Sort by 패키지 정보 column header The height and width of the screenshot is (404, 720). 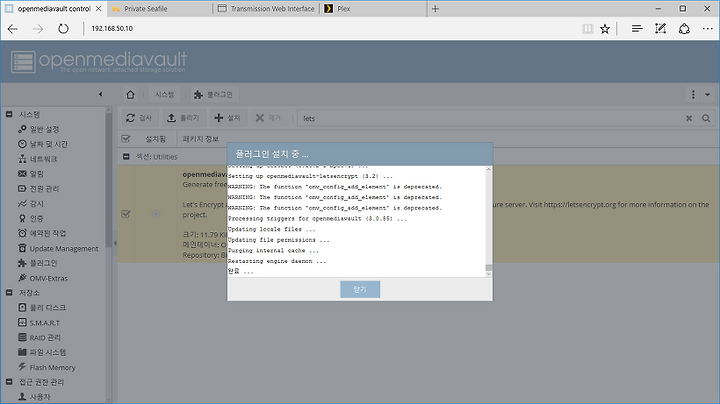[201, 139]
